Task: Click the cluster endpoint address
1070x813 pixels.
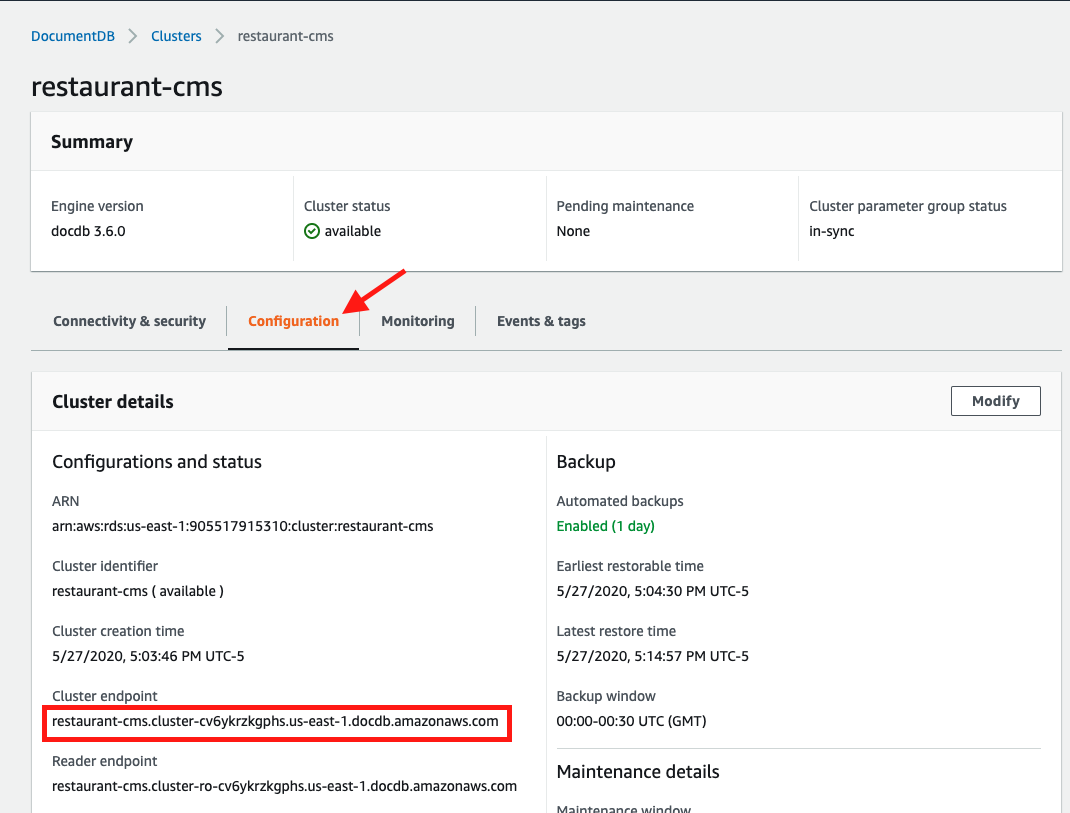Action: tap(275, 722)
